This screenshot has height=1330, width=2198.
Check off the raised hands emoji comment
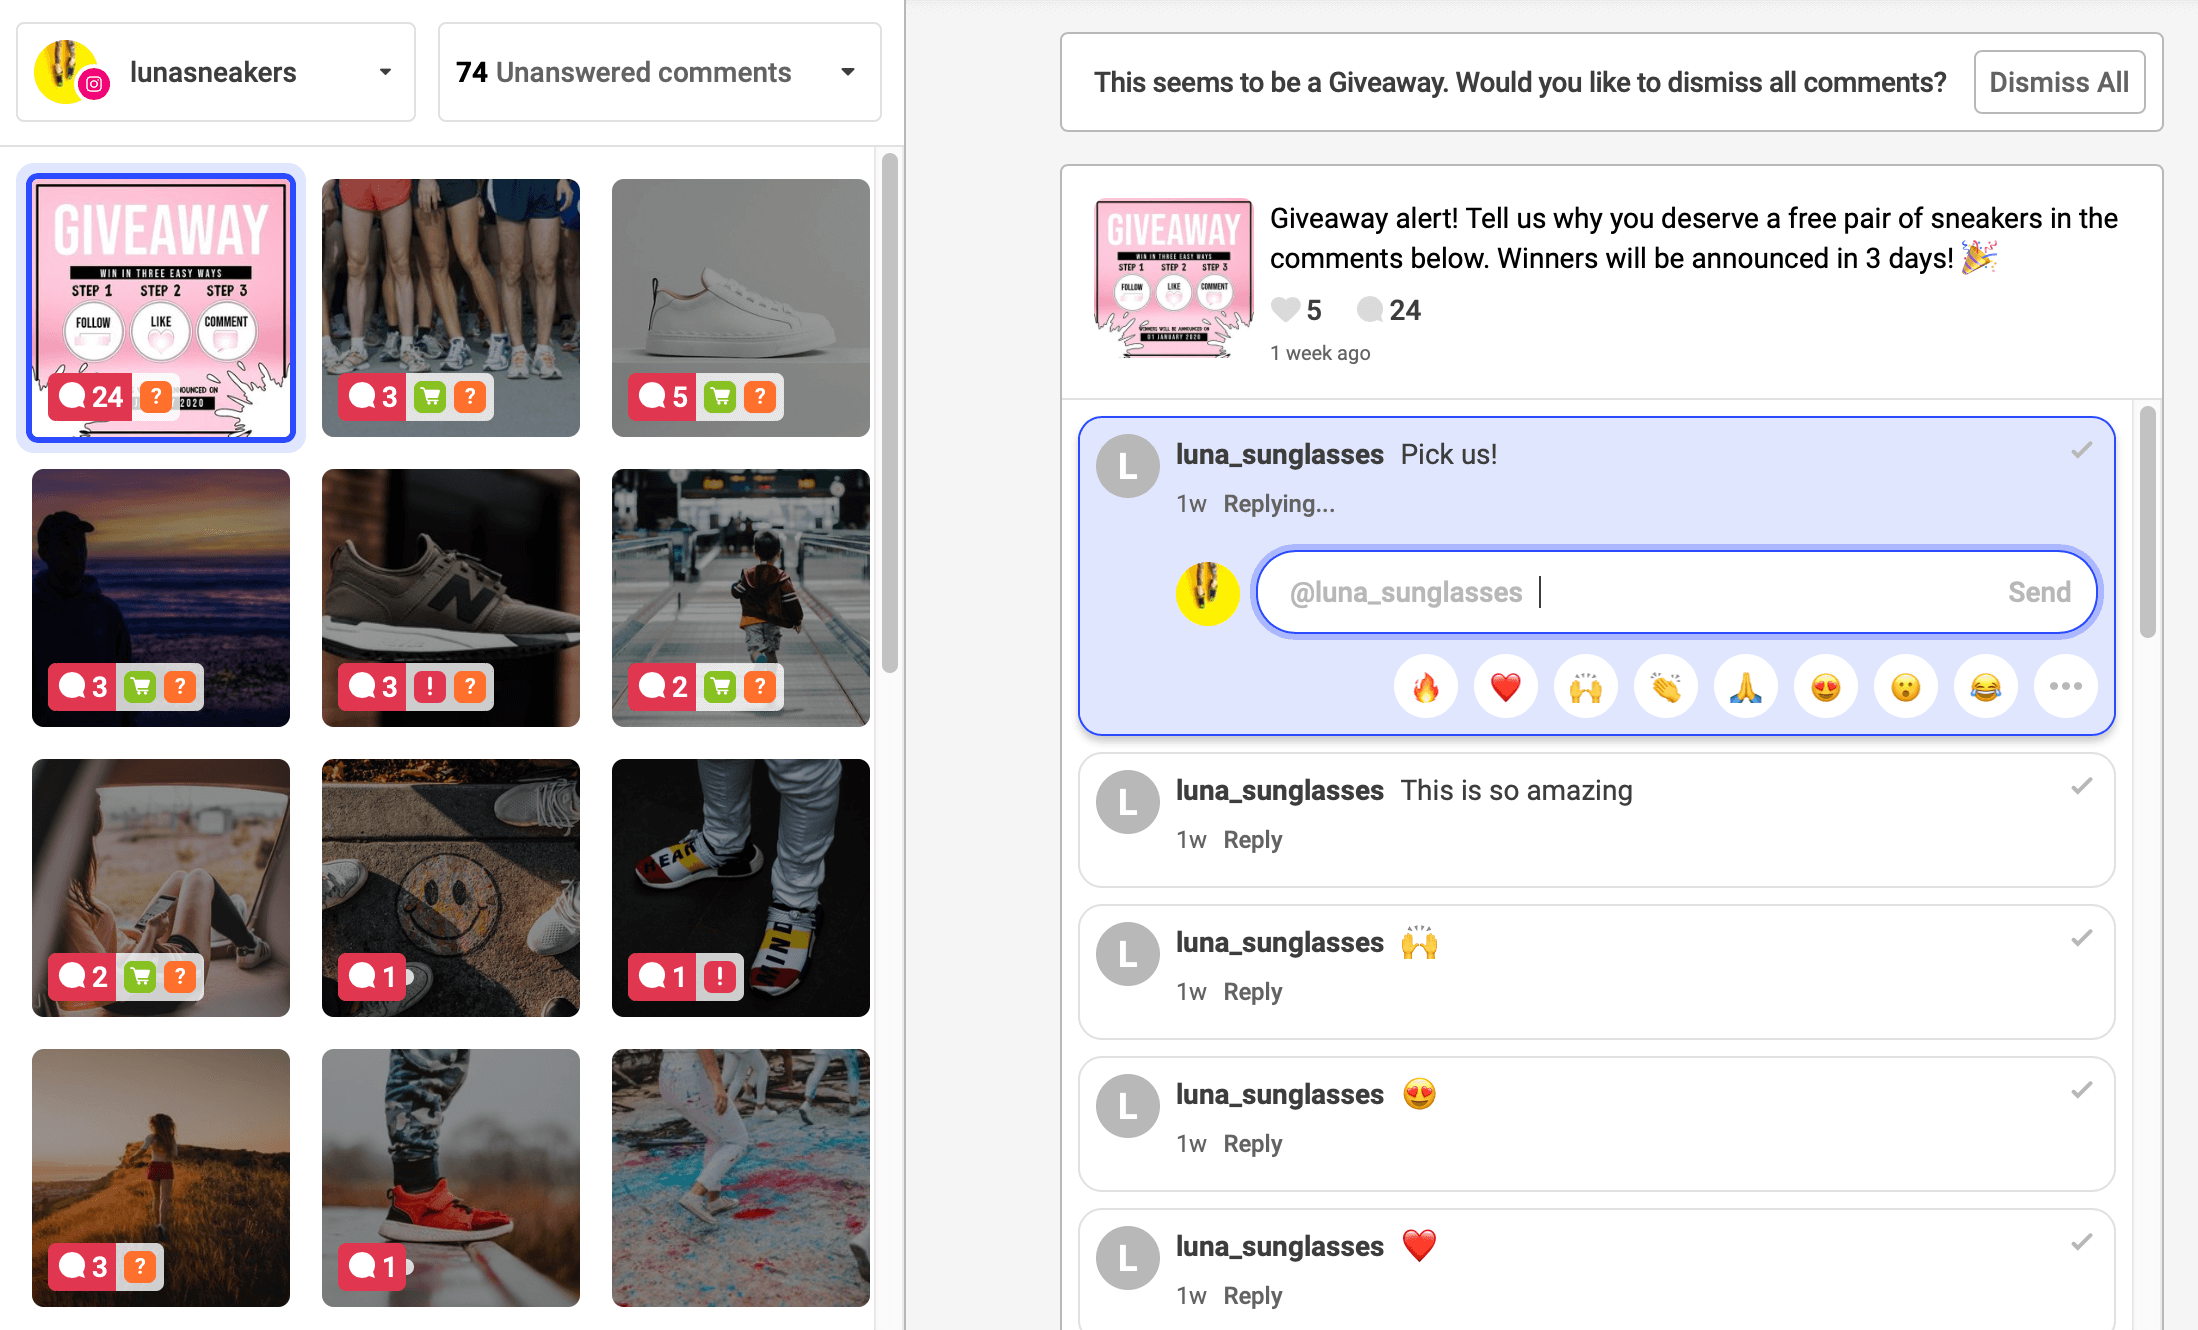pos(2082,939)
